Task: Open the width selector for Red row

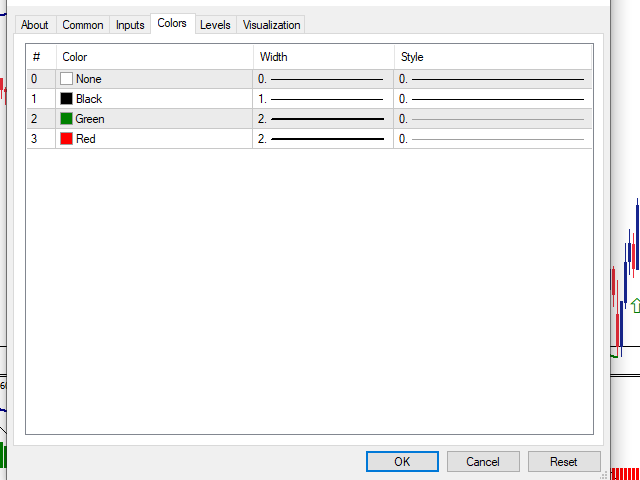Action: coord(323,139)
